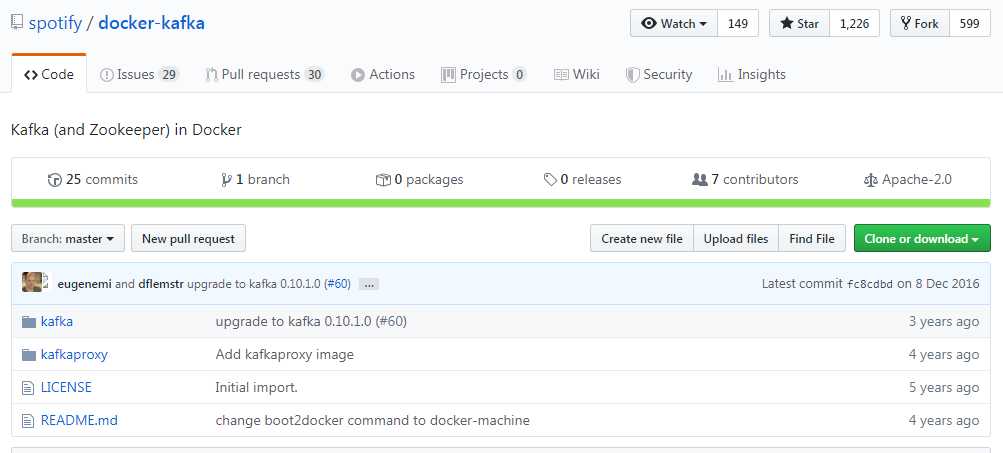Screen dimensions: 1003x453
Task: Open the Apache-2.0 license link
Action: pyautogui.click(x=907, y=180)
